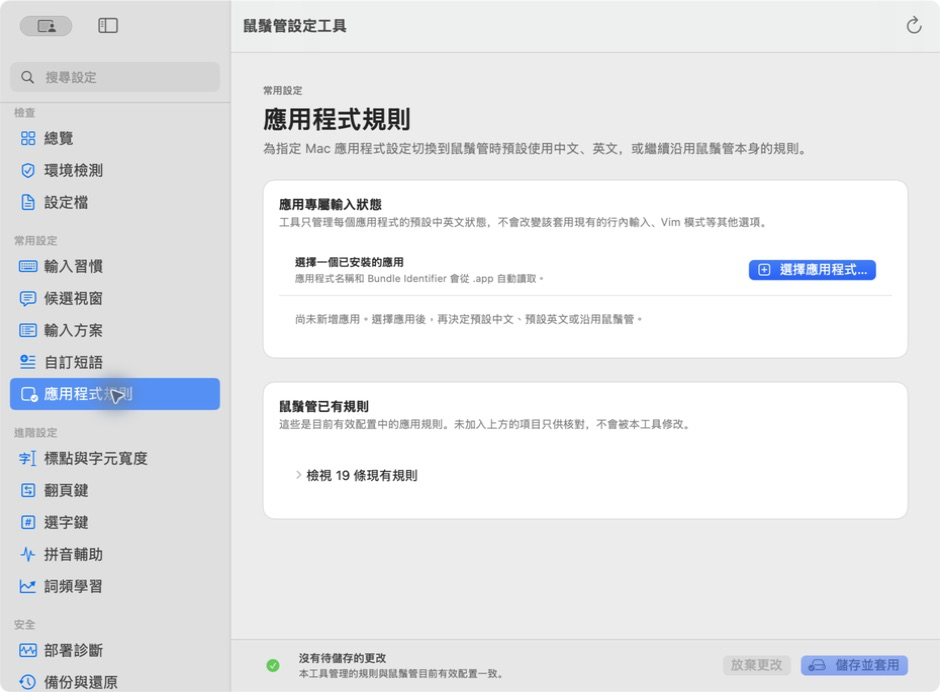
Task: Click the 應用專屬輸入狀態 card title
Action: point(330,204)
